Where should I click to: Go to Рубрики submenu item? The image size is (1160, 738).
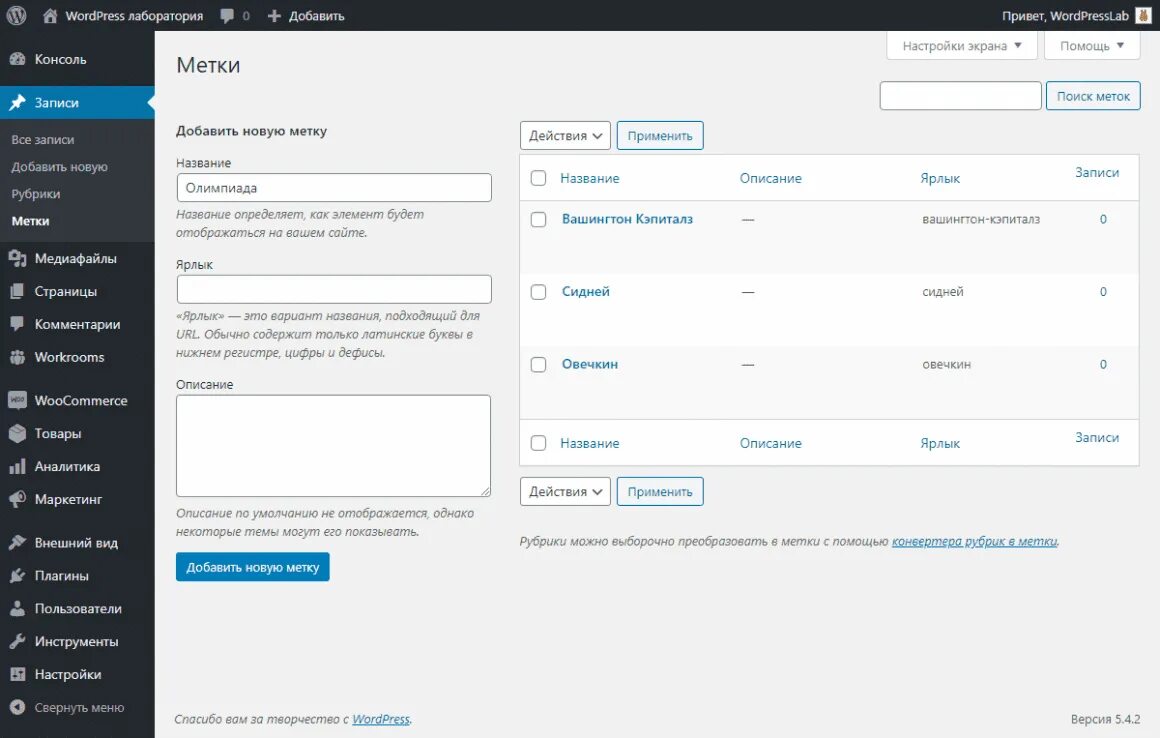(36, 194)
